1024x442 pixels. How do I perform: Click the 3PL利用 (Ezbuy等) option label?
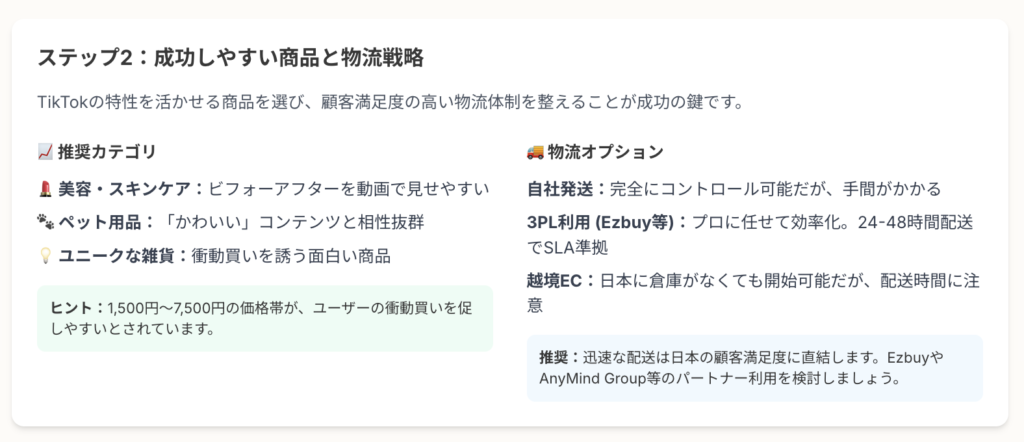point(600,223)
